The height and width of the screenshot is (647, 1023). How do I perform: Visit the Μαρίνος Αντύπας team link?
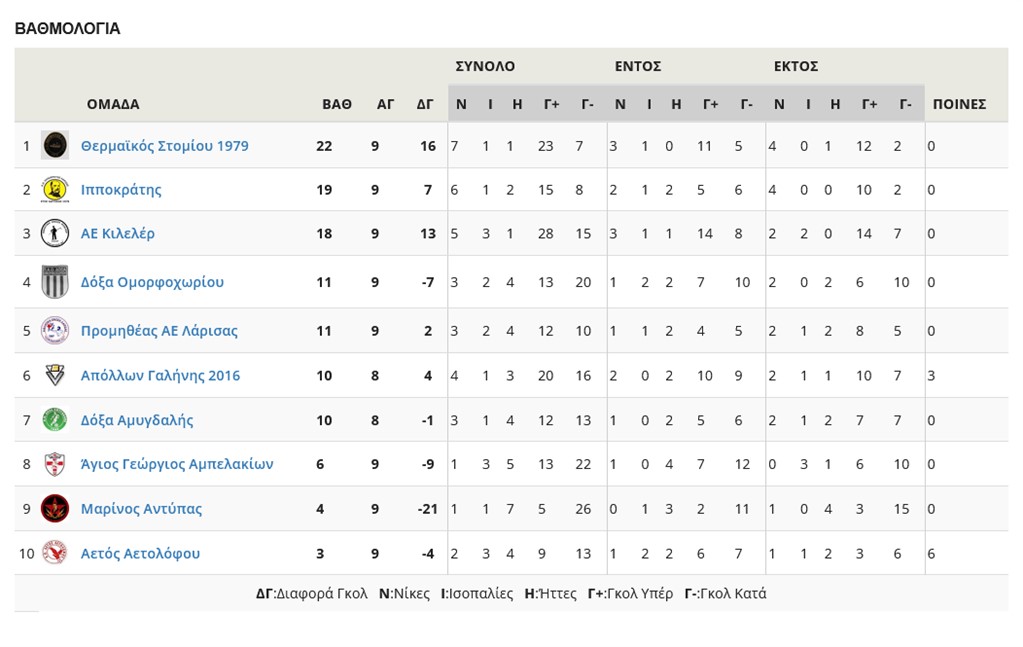tap(141, 509)
